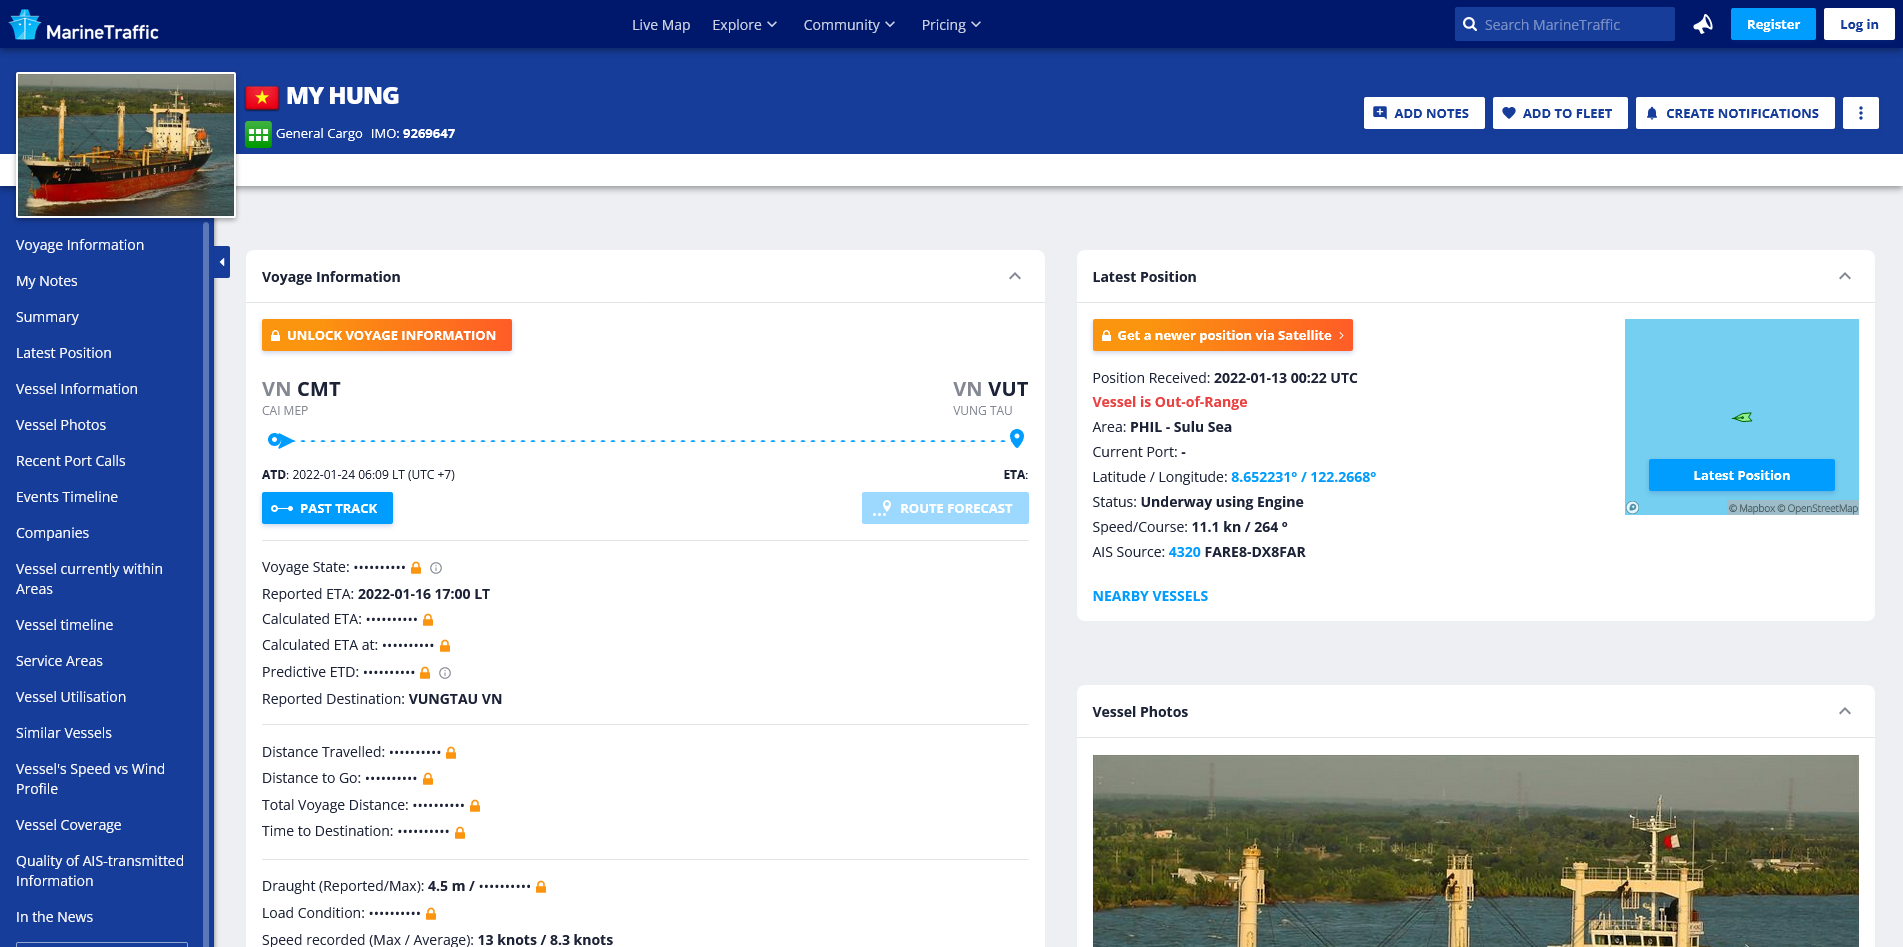Click the OpenStreetMap attribution link
Image resolution: width=1903 pixels, height=947 pixels.
(1817, 508)
